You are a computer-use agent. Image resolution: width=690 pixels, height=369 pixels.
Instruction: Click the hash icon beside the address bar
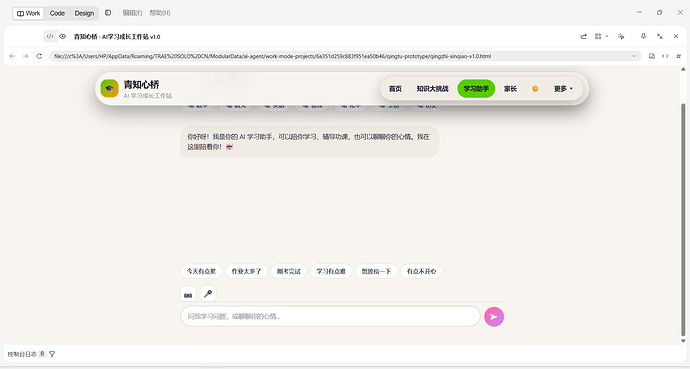coord(678,56)
